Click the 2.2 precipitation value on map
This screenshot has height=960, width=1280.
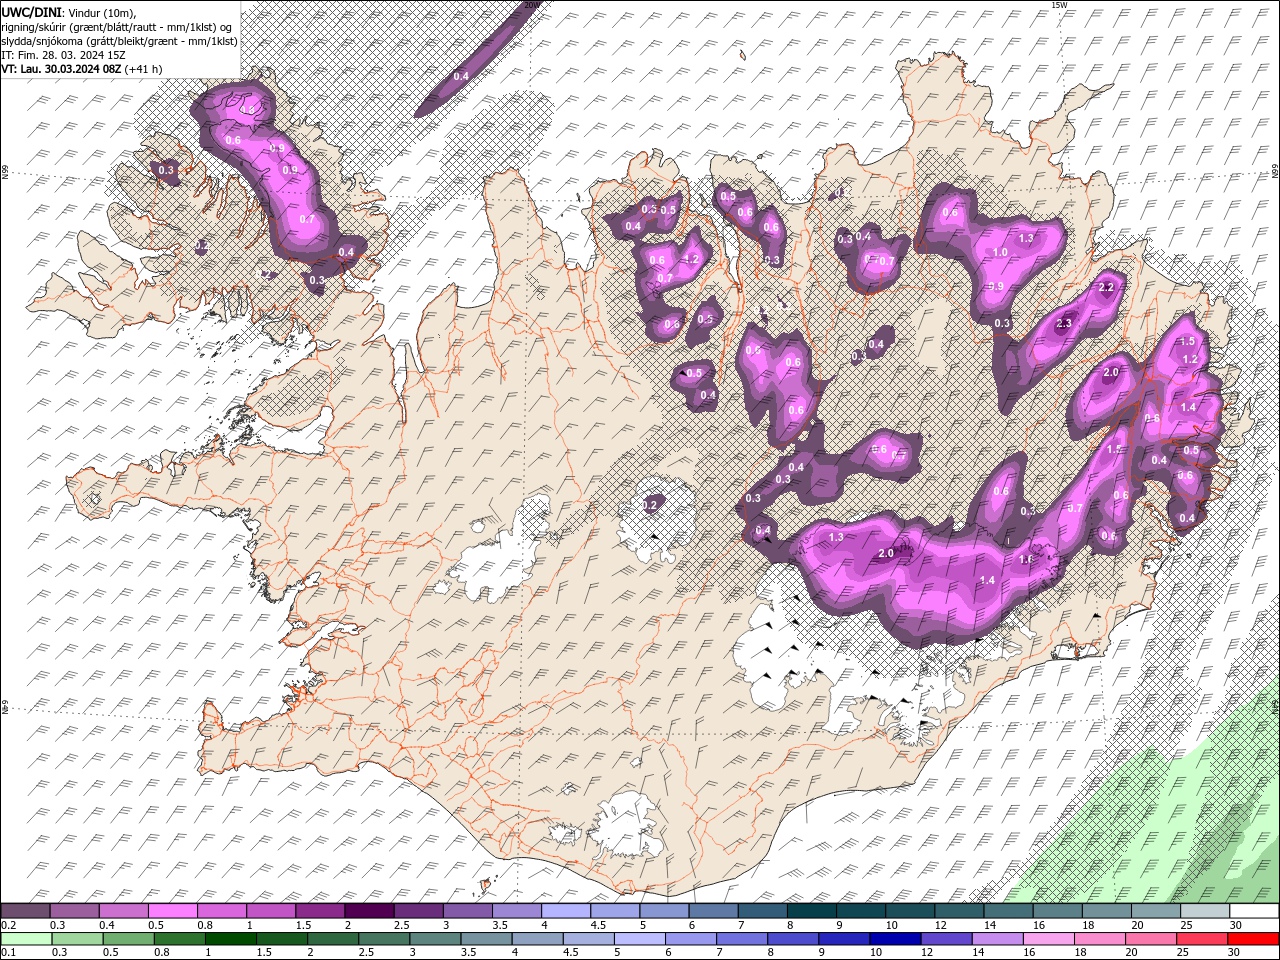click(1106, 287)
